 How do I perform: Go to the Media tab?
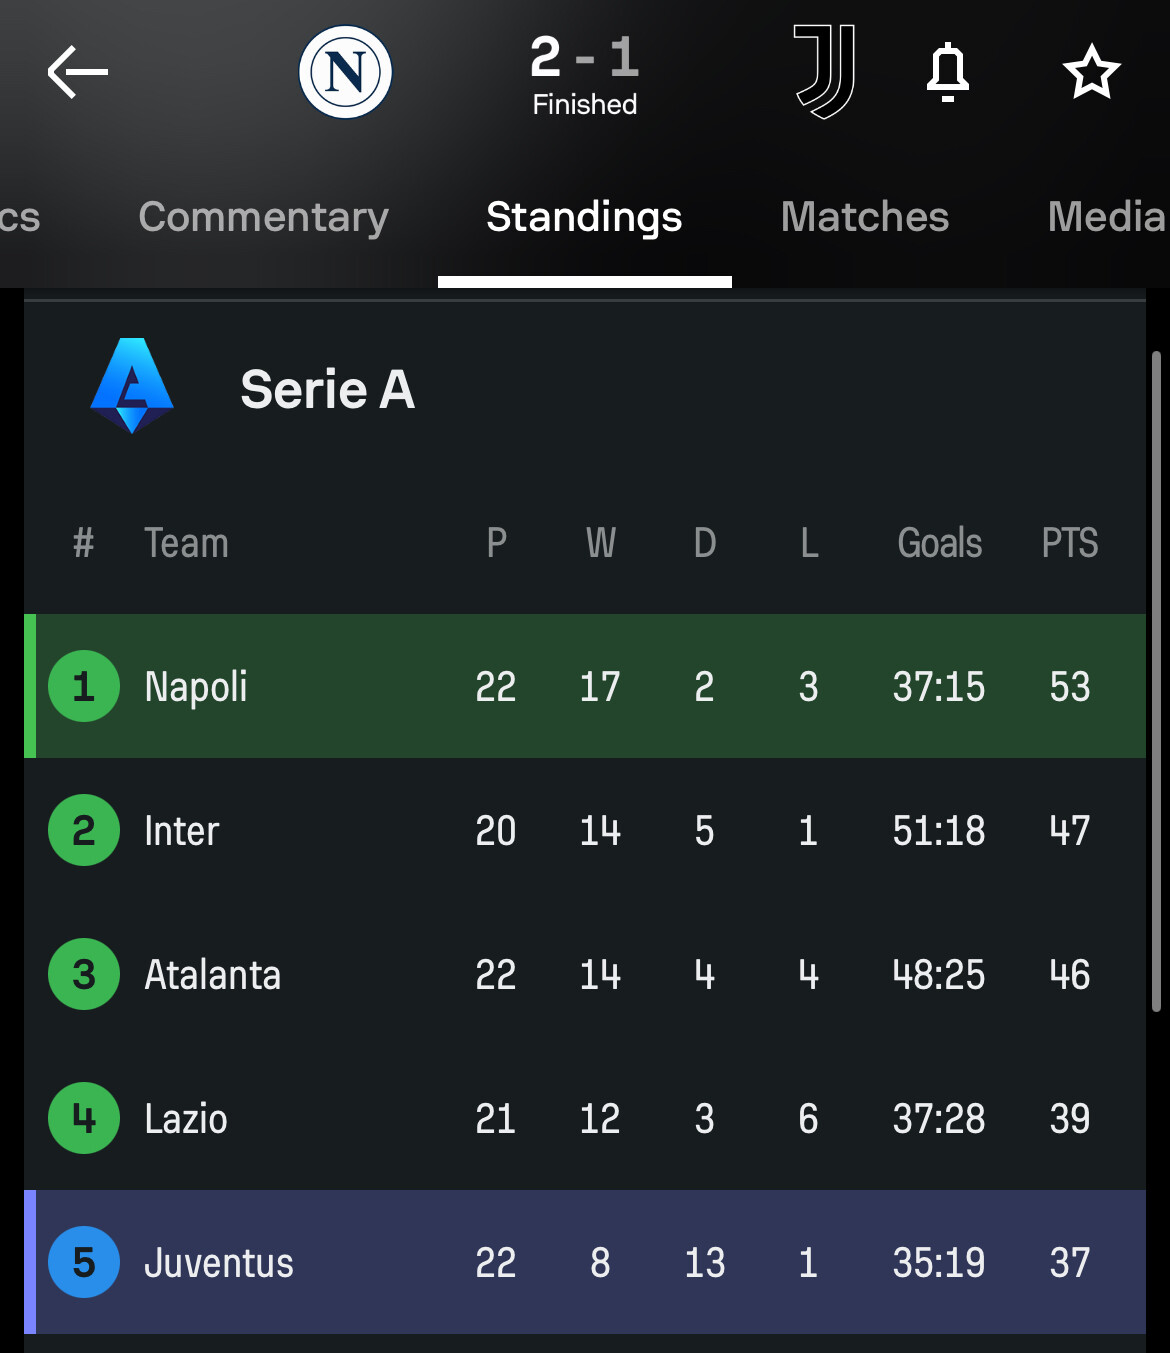click(x=1105, y=217)
